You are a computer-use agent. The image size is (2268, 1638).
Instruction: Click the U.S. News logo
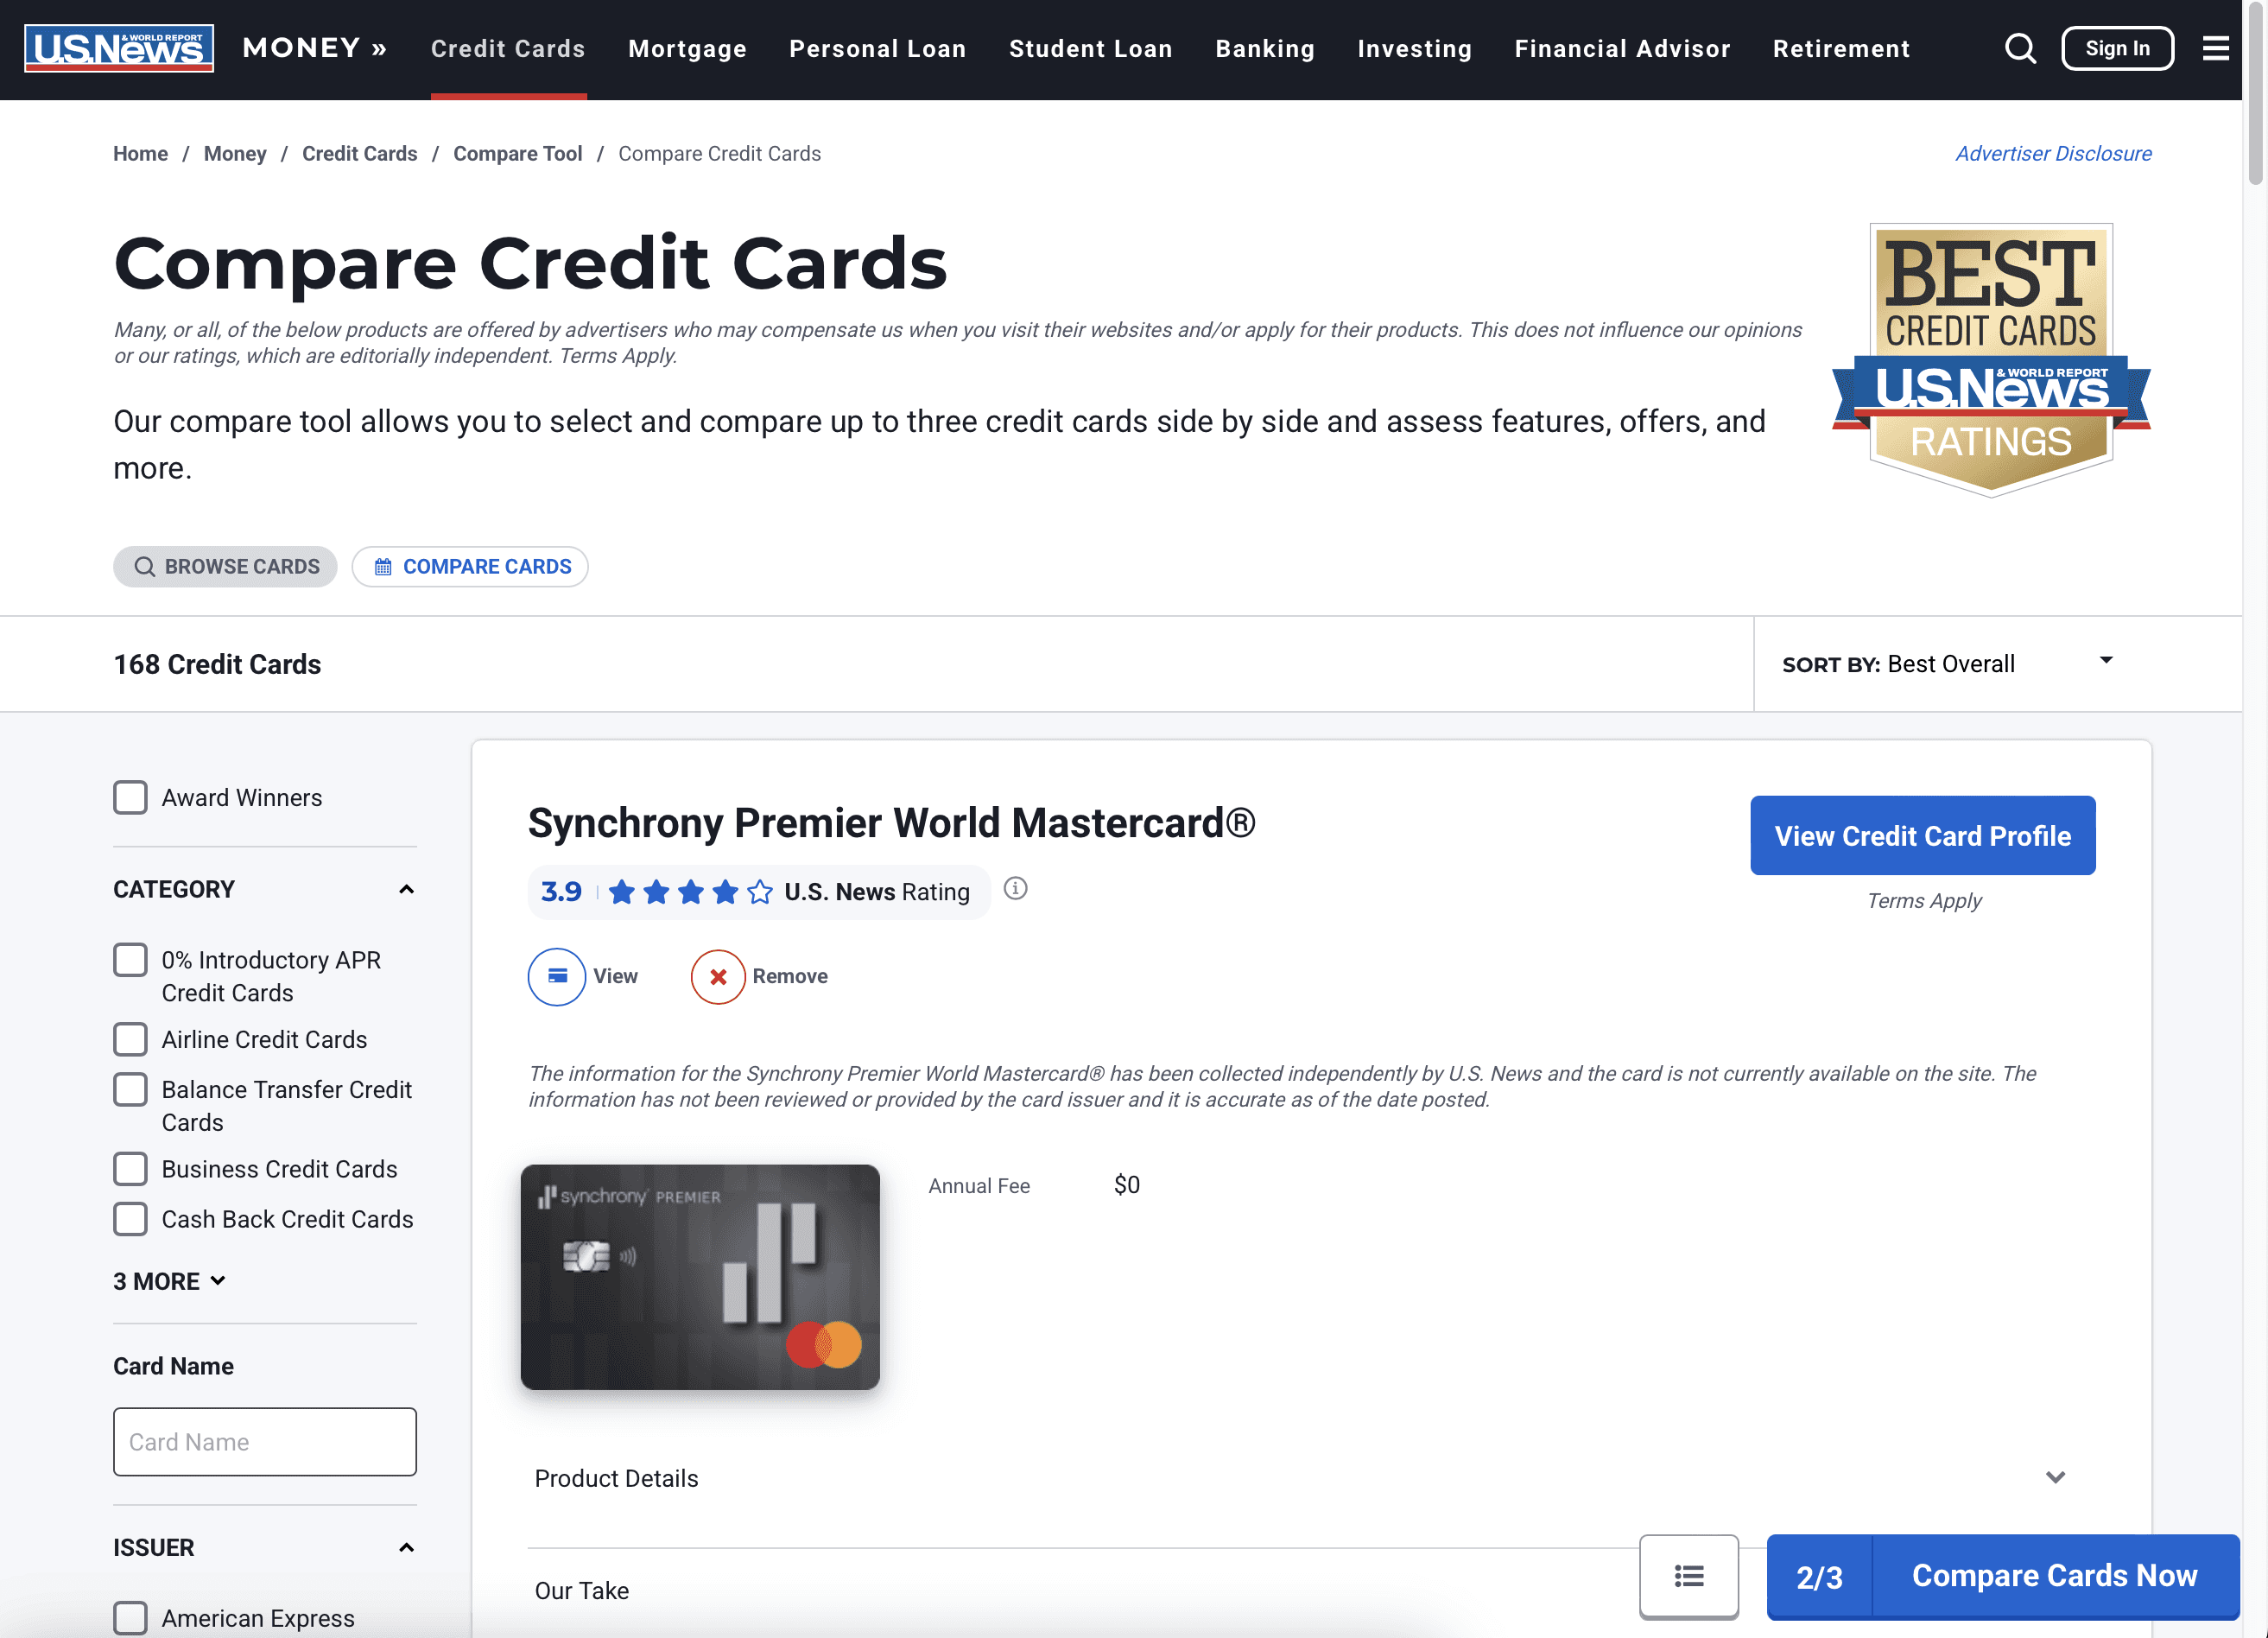[x=119, y=48]
